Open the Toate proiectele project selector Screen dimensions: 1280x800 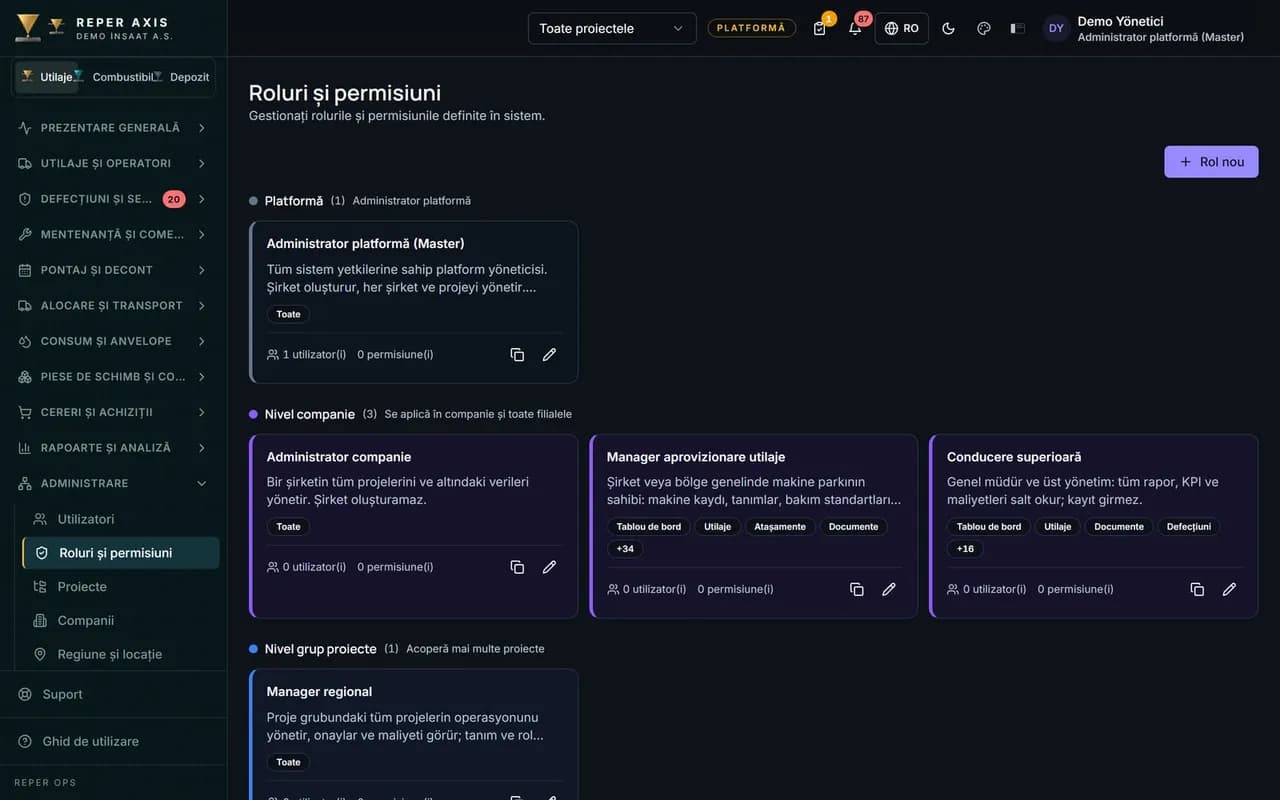(x=612, y=28)
